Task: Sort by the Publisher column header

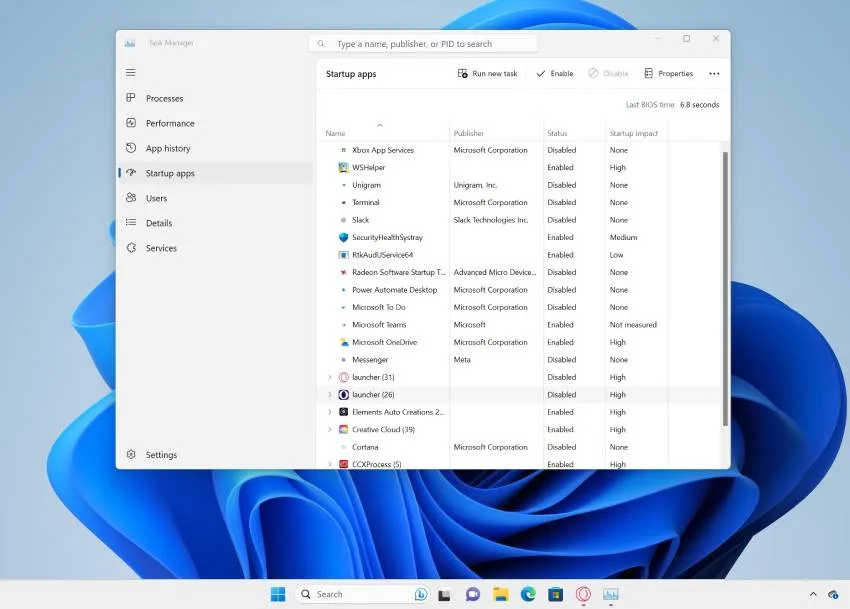Action: 496,133
